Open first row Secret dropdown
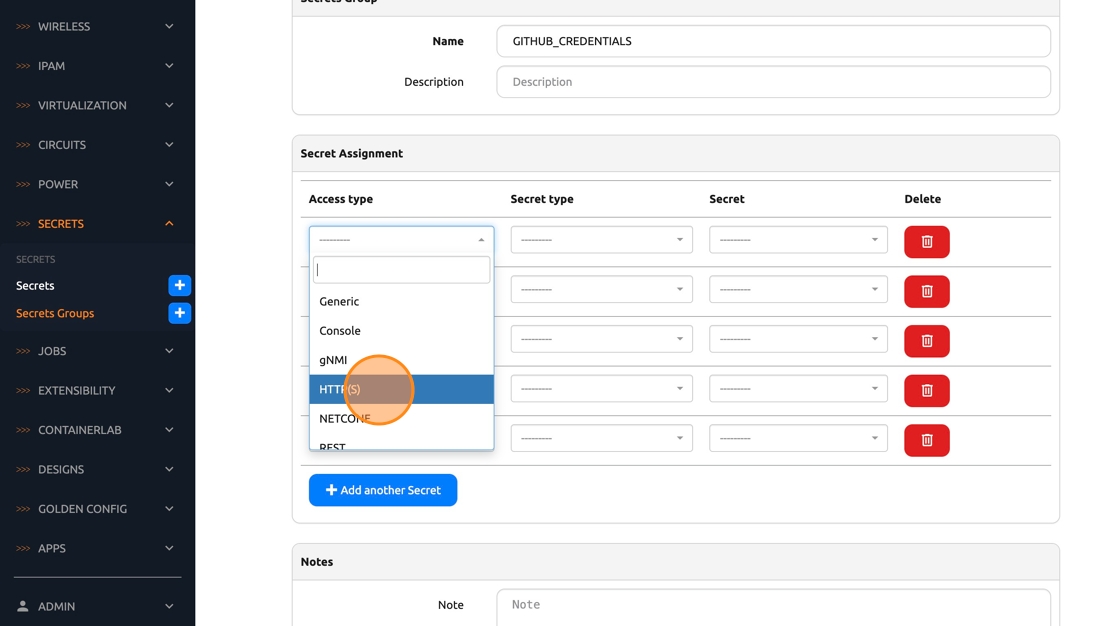Viewport: 1120px width, 626px height. tap(798, 240)
